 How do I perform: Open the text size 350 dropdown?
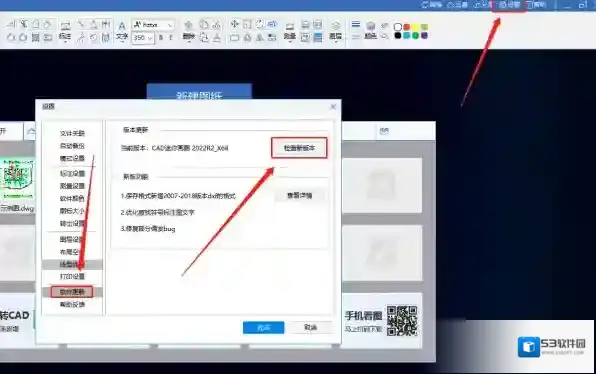click(143, 38)
